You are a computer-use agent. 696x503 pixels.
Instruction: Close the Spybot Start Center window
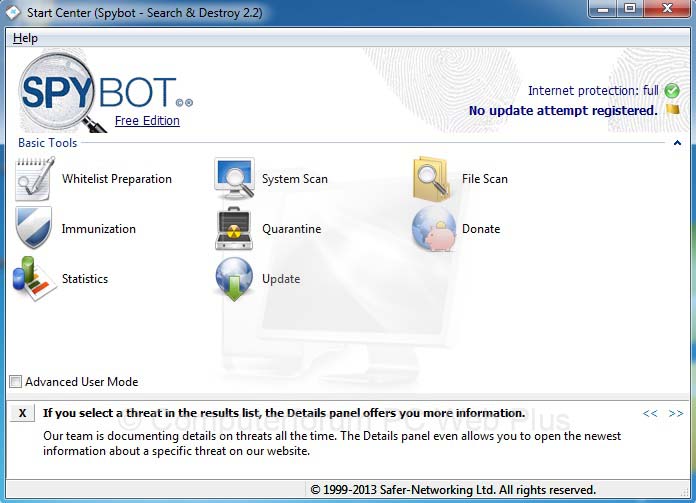coord(667,9)
